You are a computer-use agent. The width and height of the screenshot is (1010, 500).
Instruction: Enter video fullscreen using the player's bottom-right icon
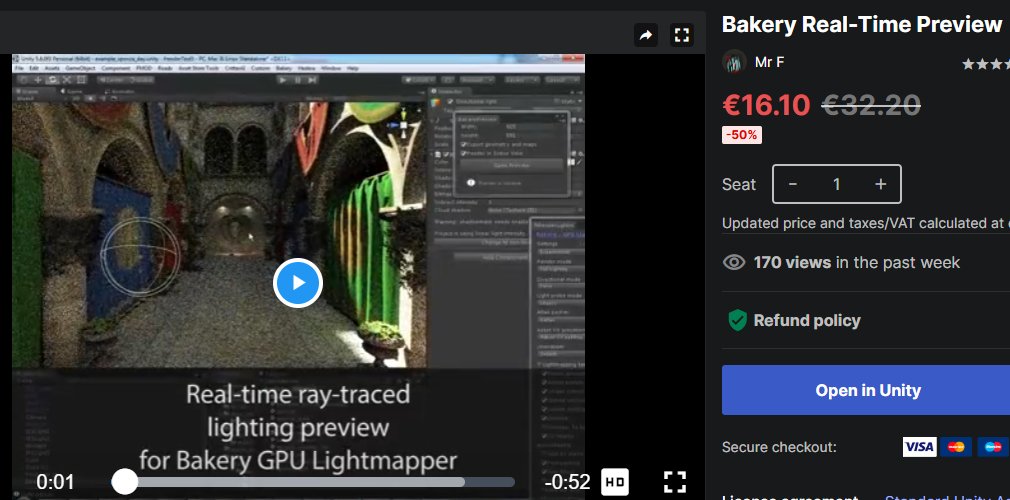[674, 482]
